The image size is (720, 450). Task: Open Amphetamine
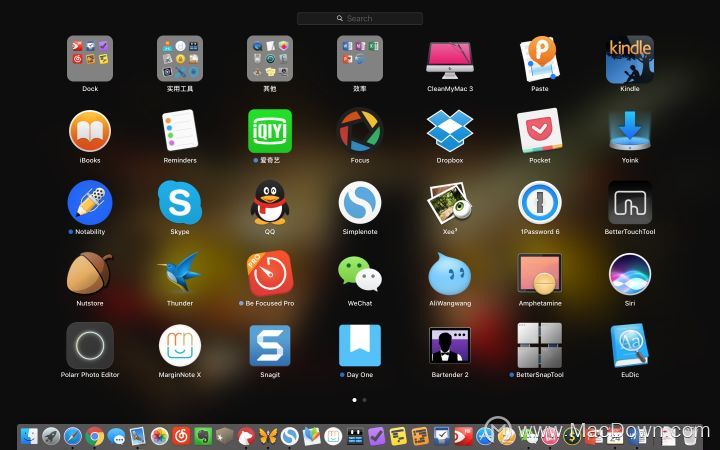(540, 274)
